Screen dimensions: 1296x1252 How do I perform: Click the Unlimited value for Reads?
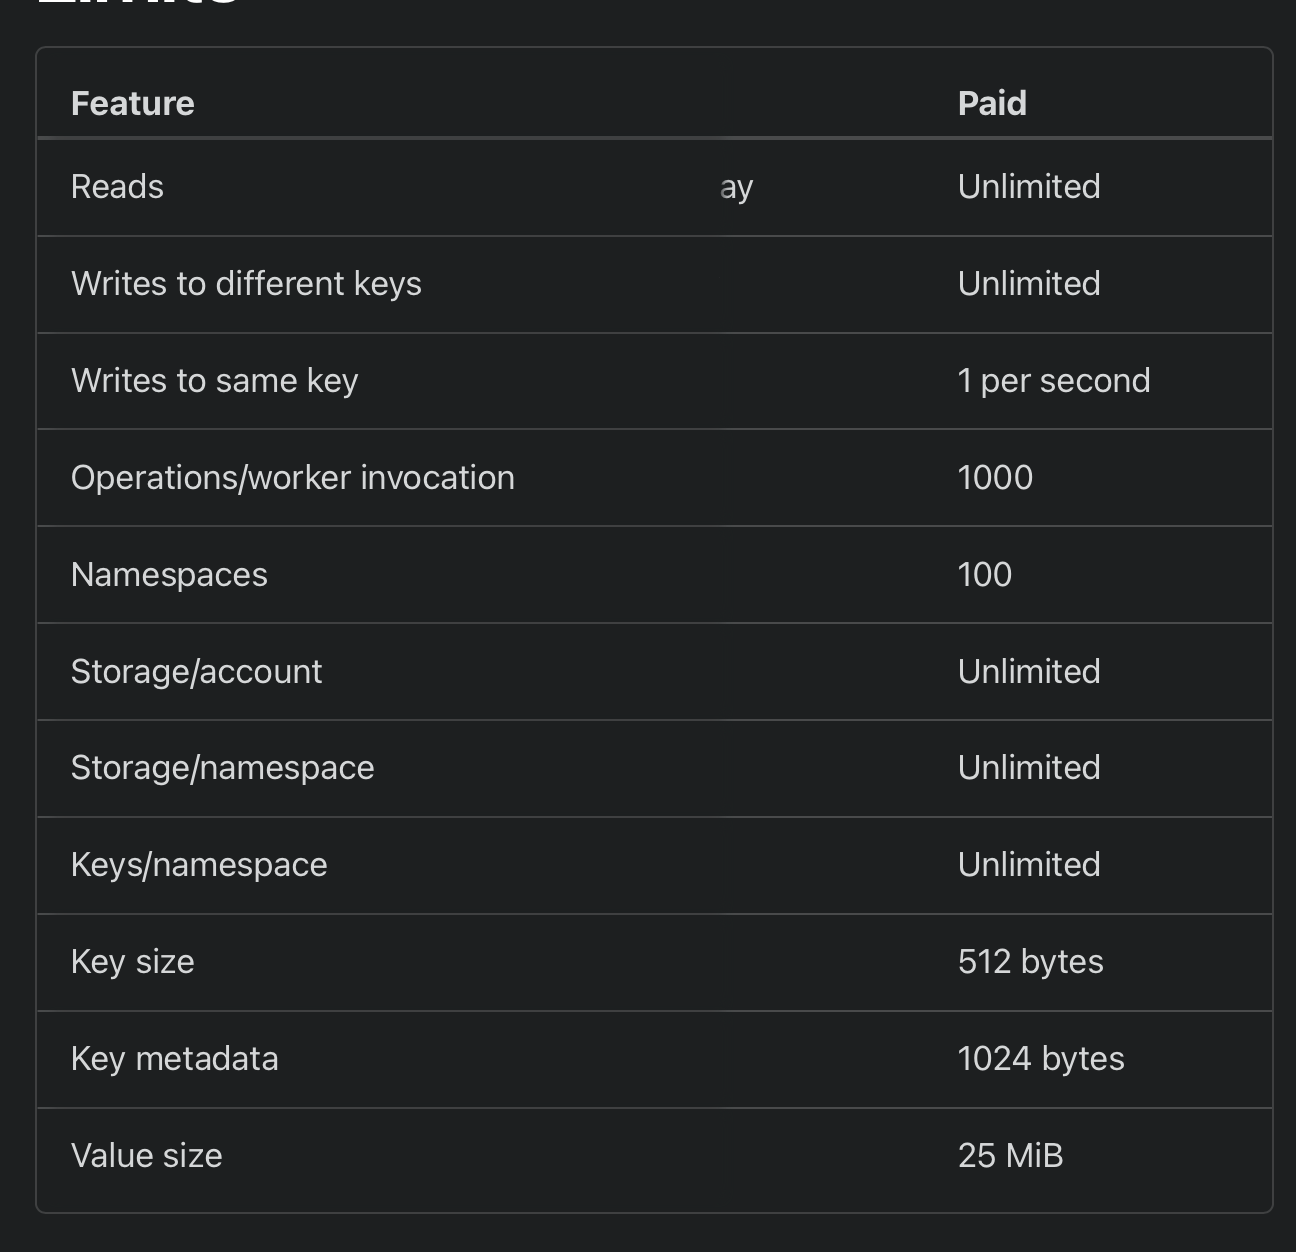coord(1029,187)
